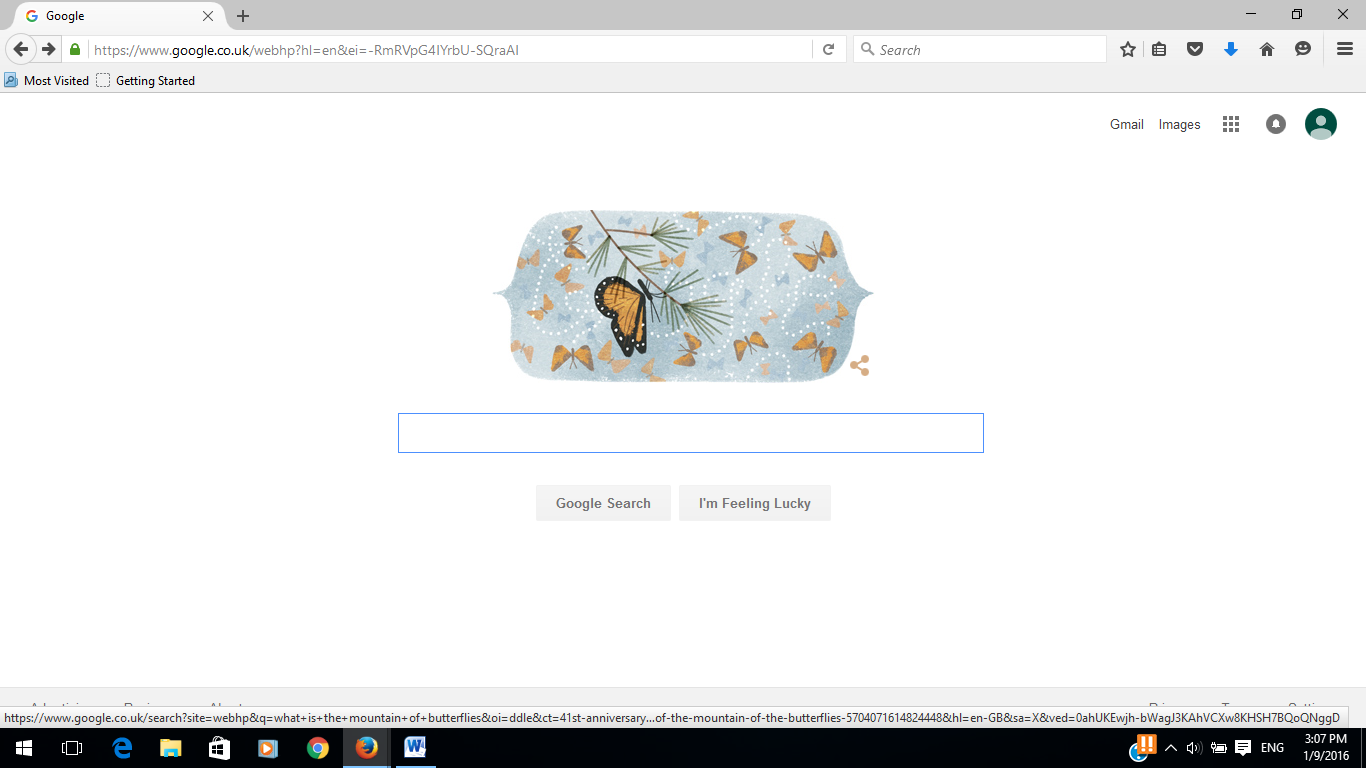
Task: Show bookmarks list icon
Action: (1159, 49)
